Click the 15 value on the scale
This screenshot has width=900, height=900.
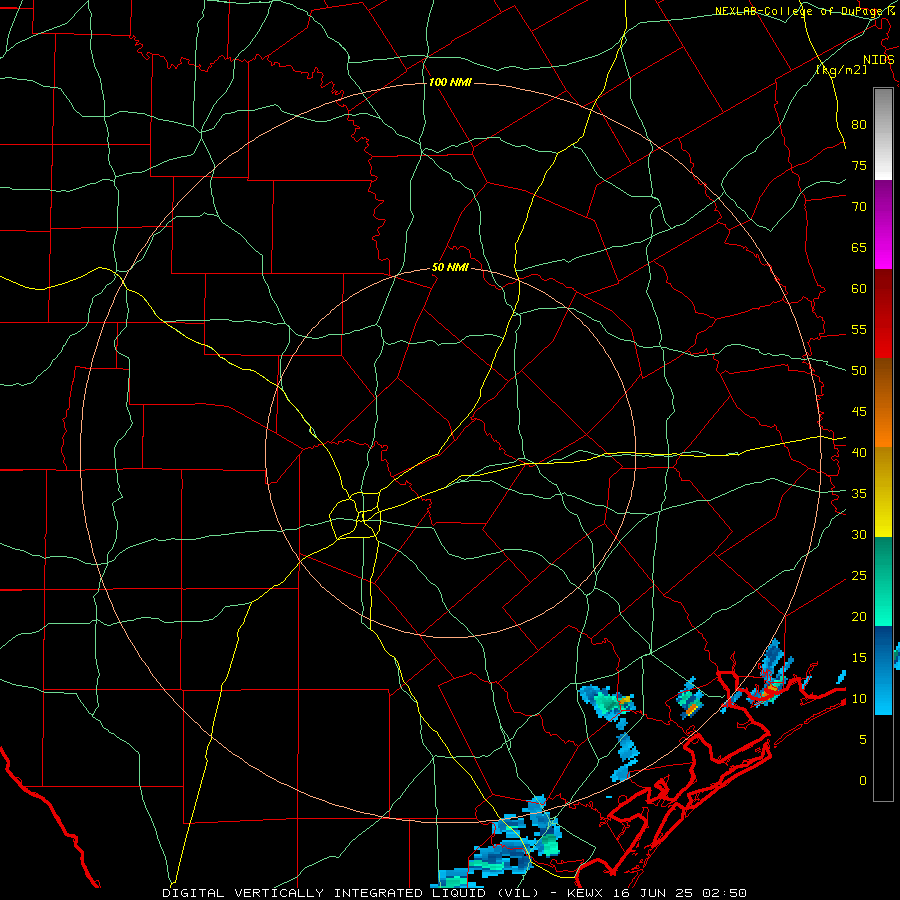point(859,658)
